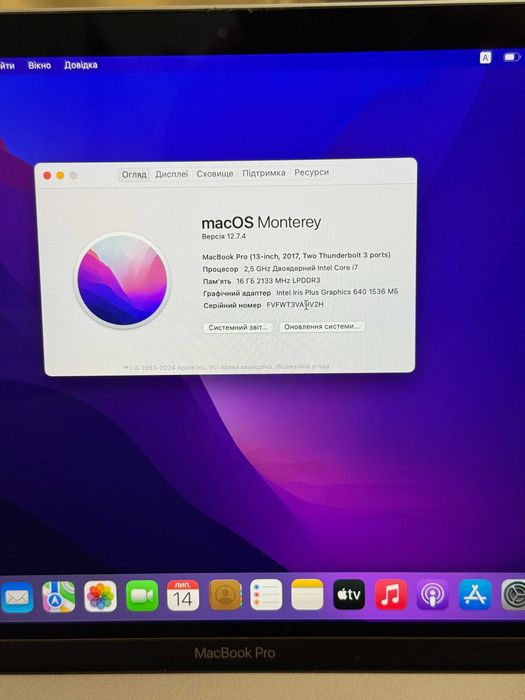The width and height of the screenshot is (525, 700).
Task: Click the '16 ГБ 2133 MHz LPDDR3' memory value
Action: 278,280
